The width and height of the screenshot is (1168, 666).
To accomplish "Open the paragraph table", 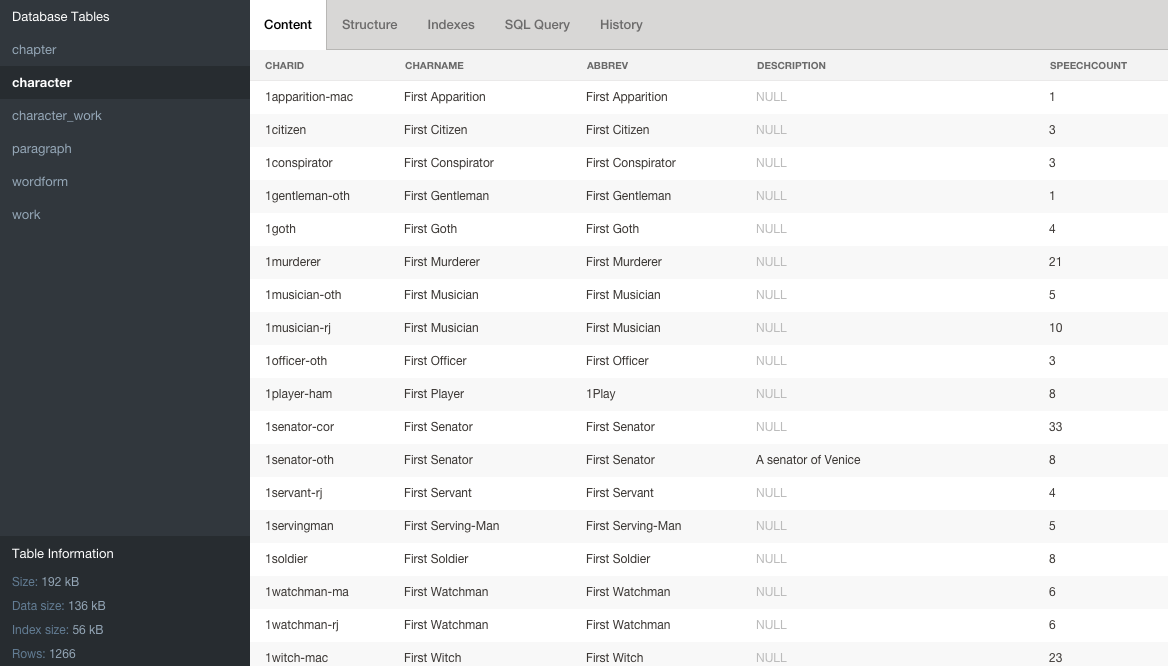I will [42, 149].
